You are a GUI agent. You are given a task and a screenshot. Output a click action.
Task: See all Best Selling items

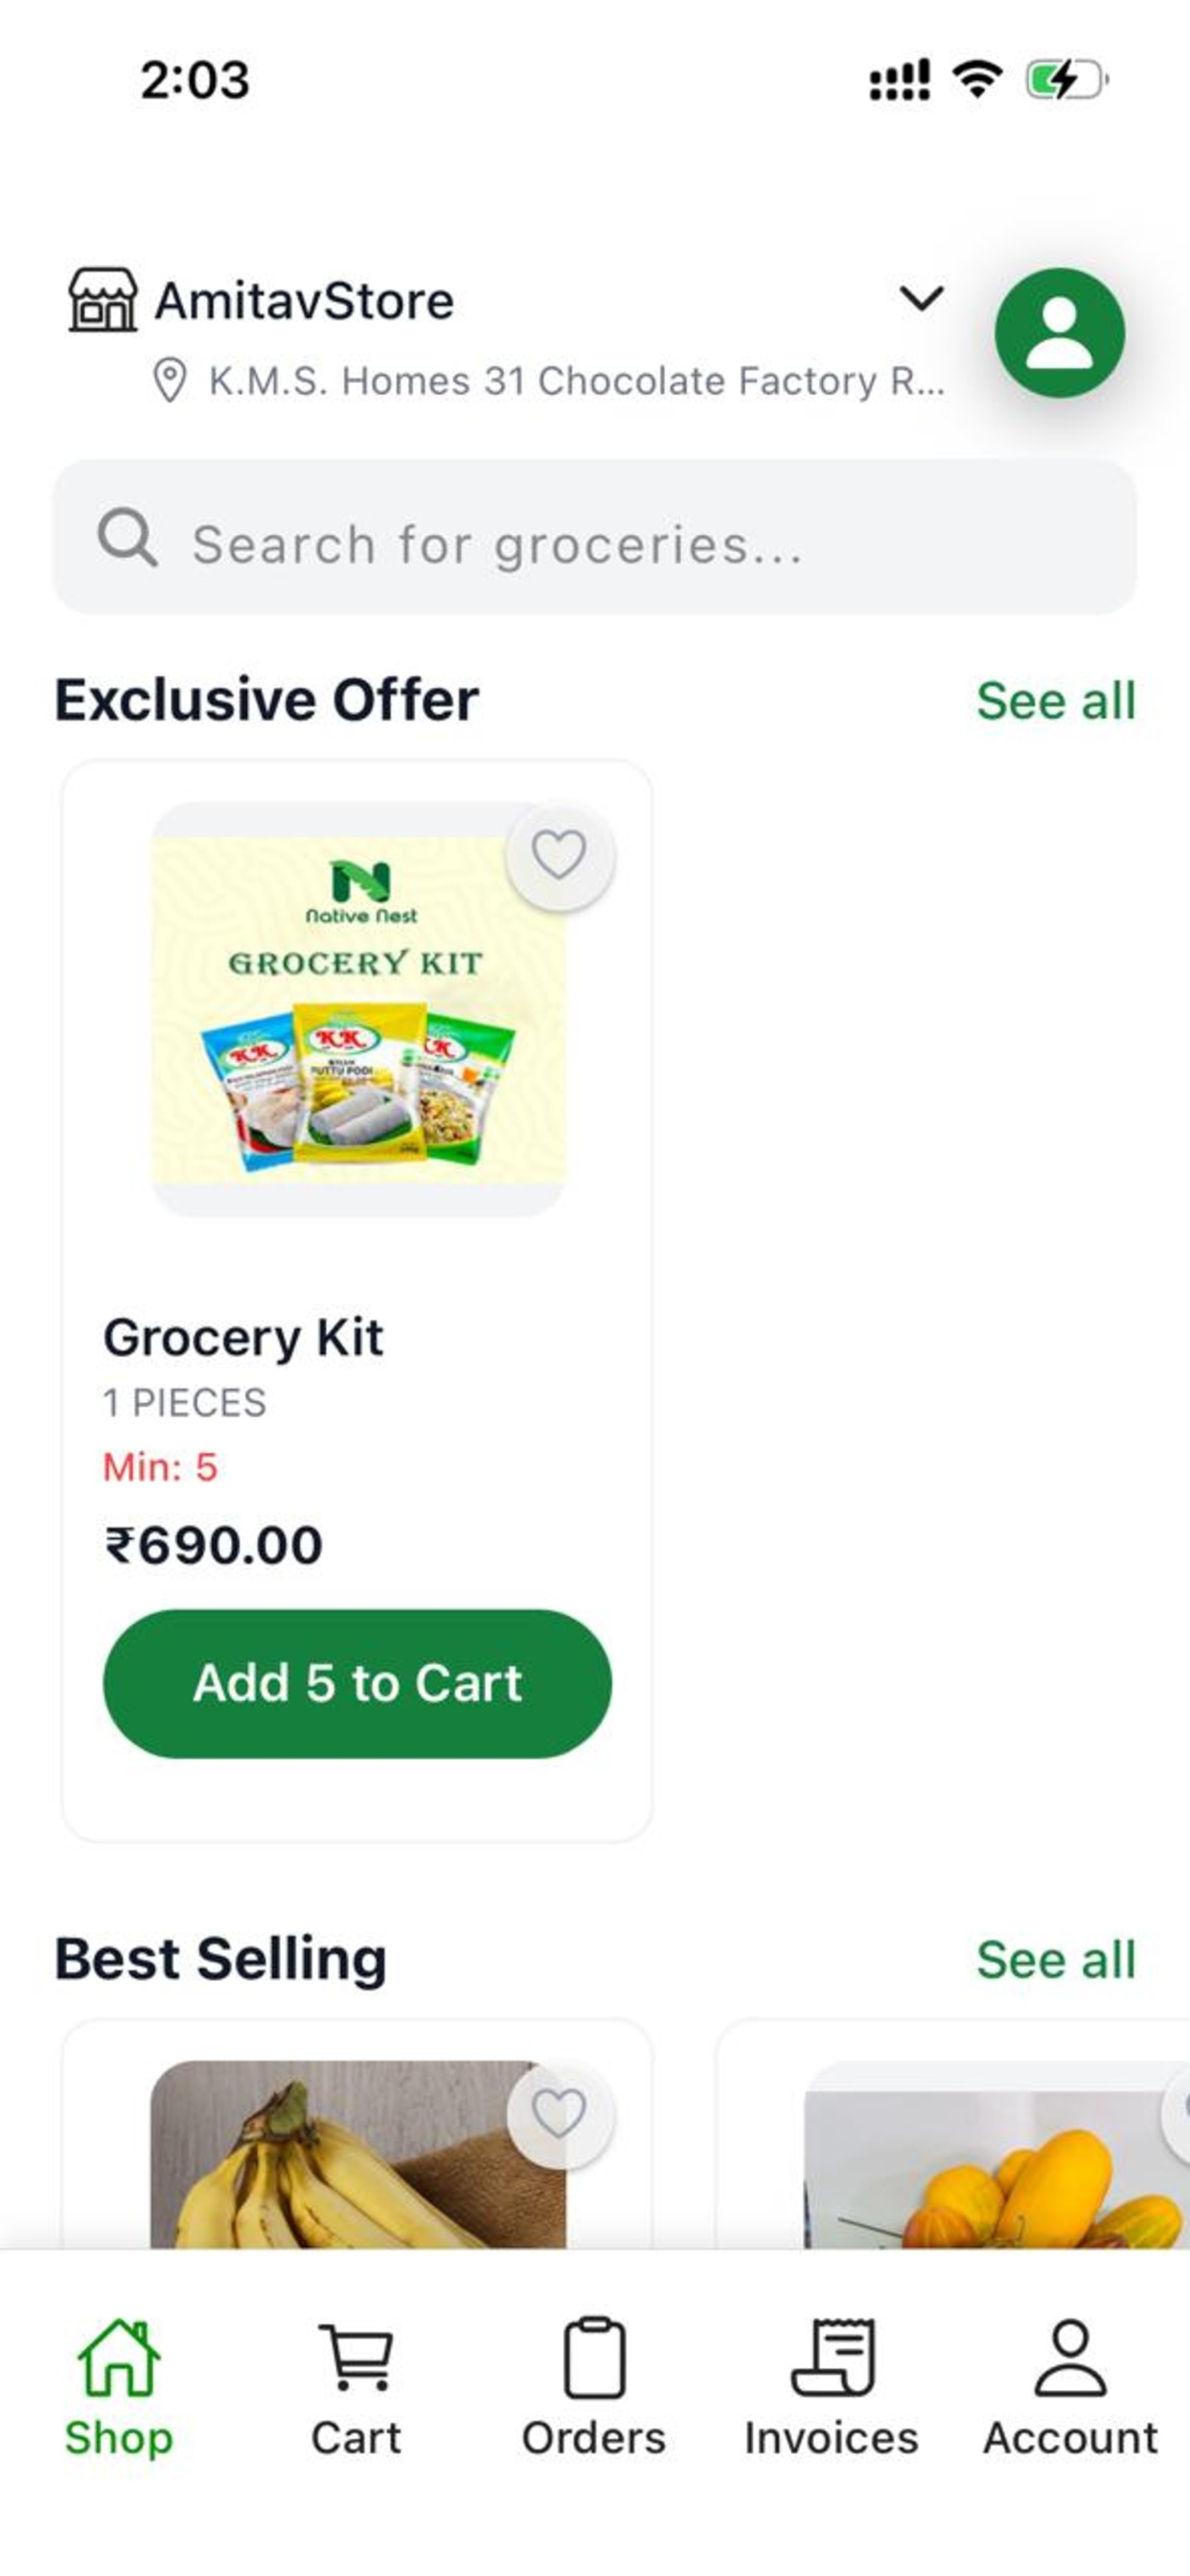click(x=1056, y=1959)
